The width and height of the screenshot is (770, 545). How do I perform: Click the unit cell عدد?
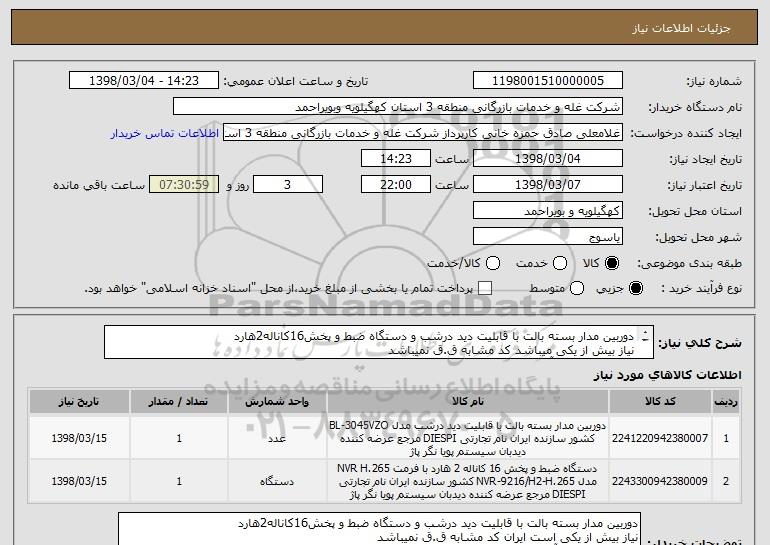click(x=277, y=438)
